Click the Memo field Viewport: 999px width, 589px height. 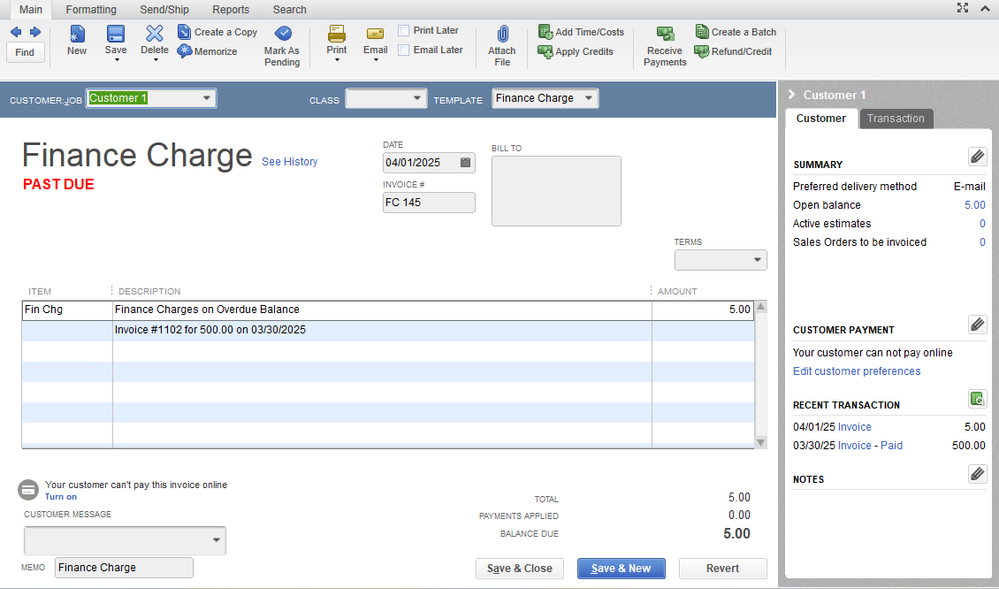click(124, 567)
